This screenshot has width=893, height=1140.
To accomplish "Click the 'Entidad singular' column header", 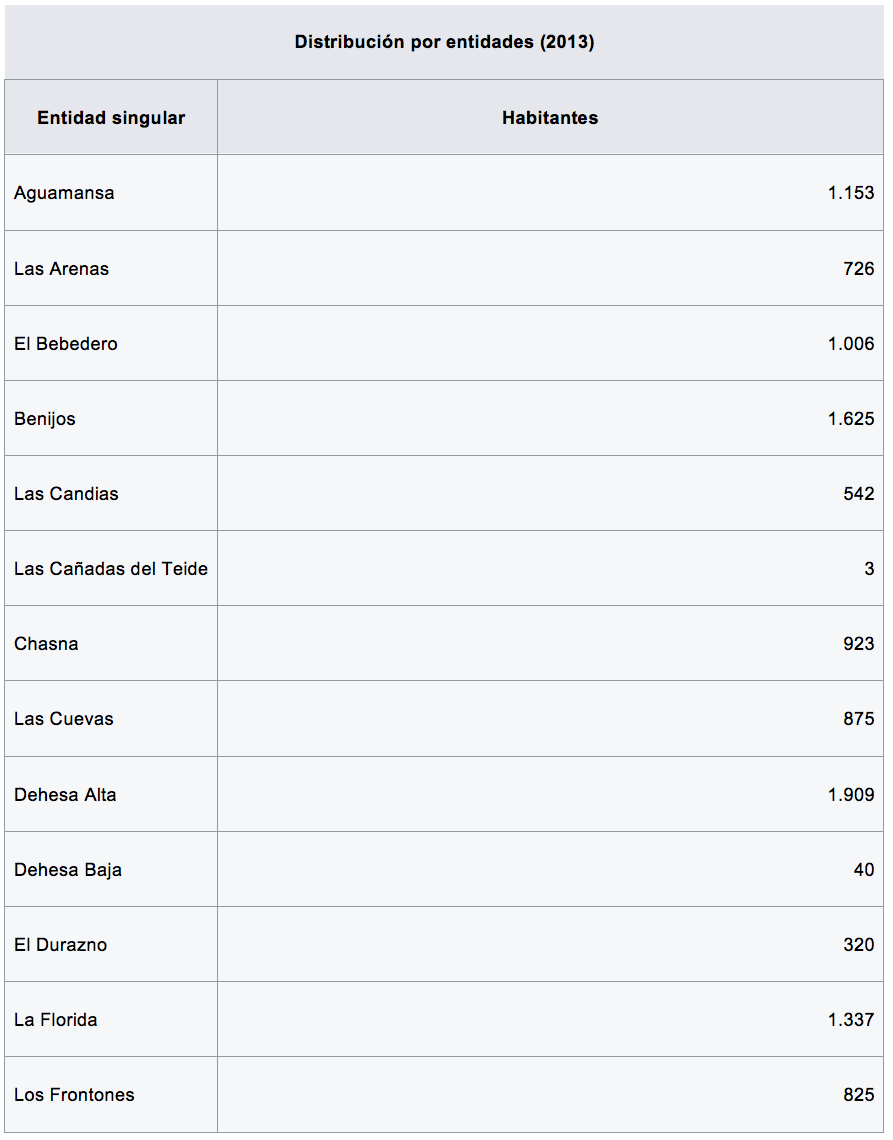I will [x=111, y=118].
